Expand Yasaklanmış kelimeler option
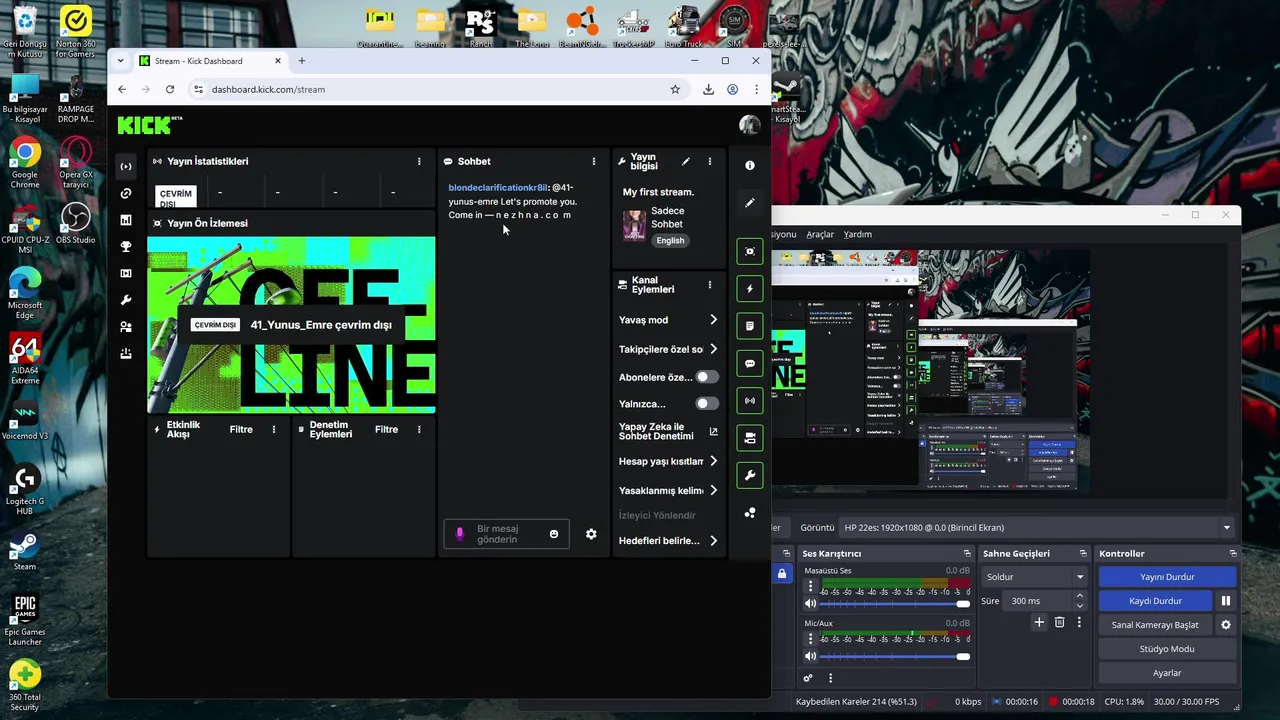 tap(668, 491)
